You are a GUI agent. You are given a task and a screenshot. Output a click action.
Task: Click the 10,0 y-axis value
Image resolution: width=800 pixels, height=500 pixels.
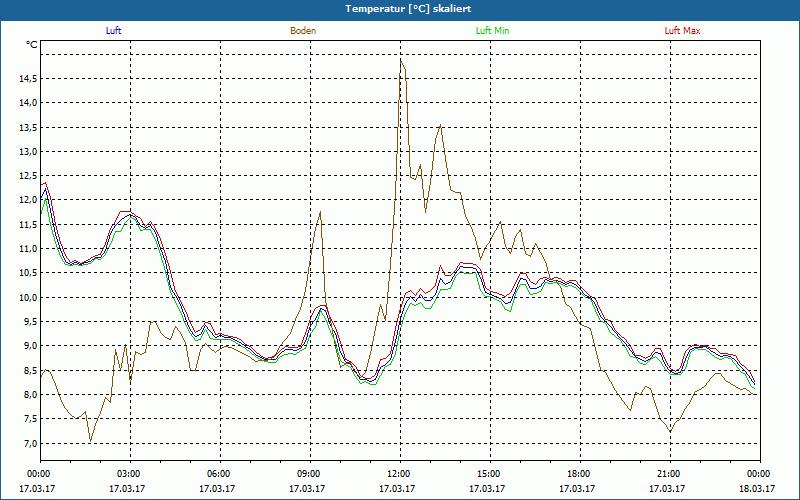pyautogui.click(x=29, y=297)
